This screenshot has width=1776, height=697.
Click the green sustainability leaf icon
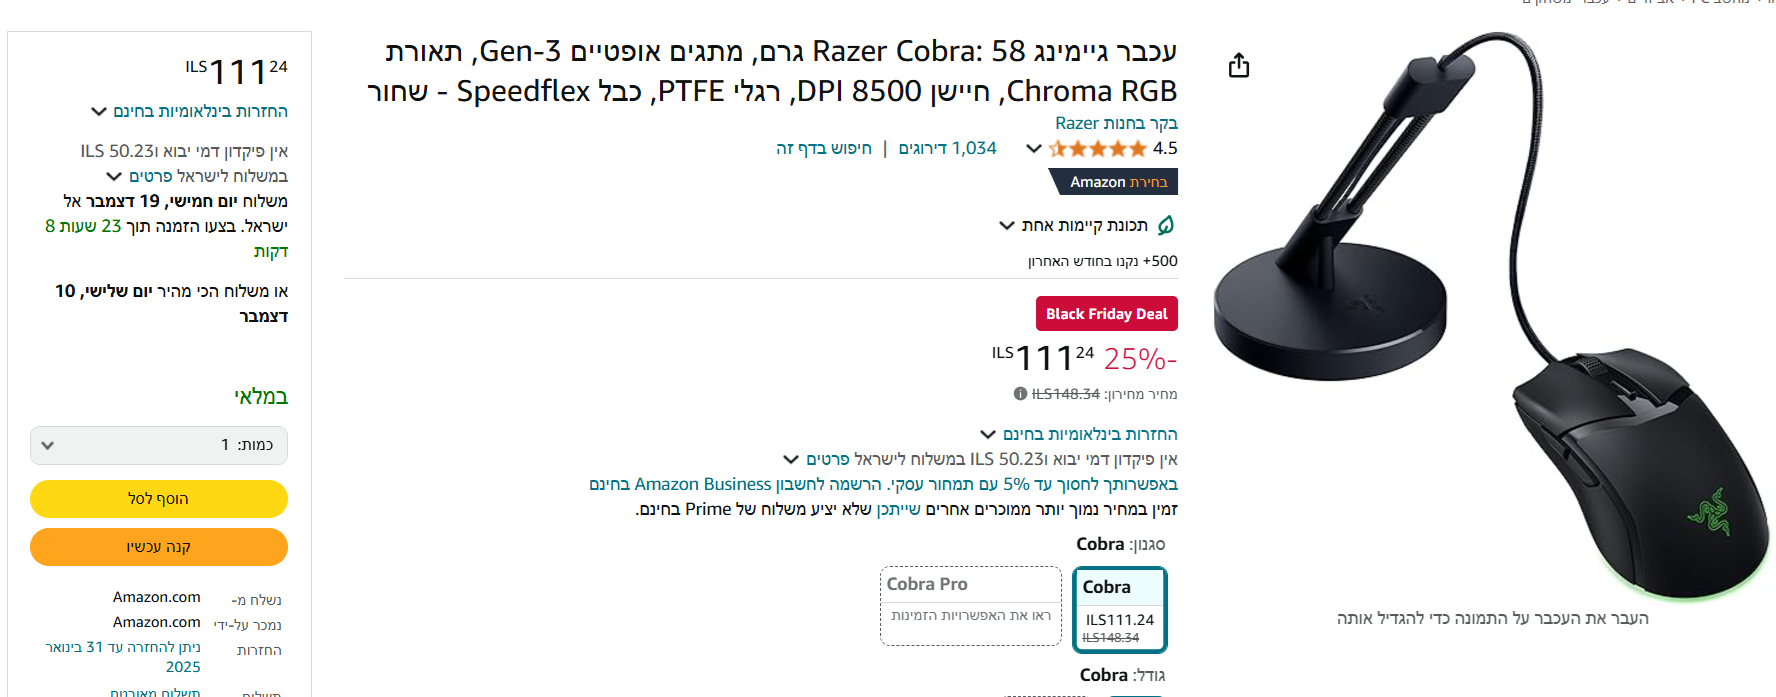1166,225
